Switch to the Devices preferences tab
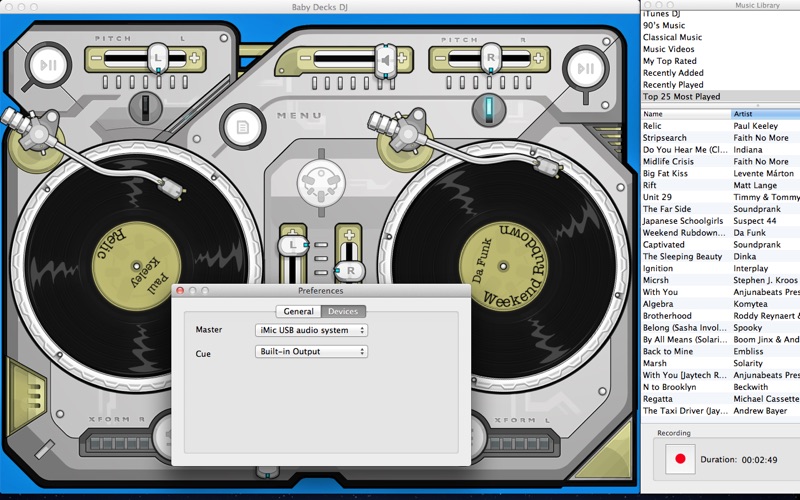800x500 pixels. click(343, 311)
